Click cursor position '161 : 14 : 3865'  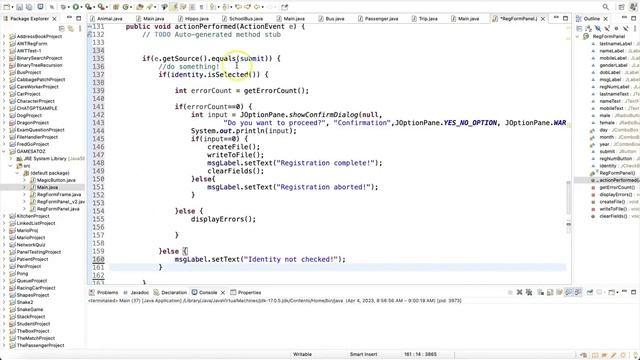click(420, 354)
